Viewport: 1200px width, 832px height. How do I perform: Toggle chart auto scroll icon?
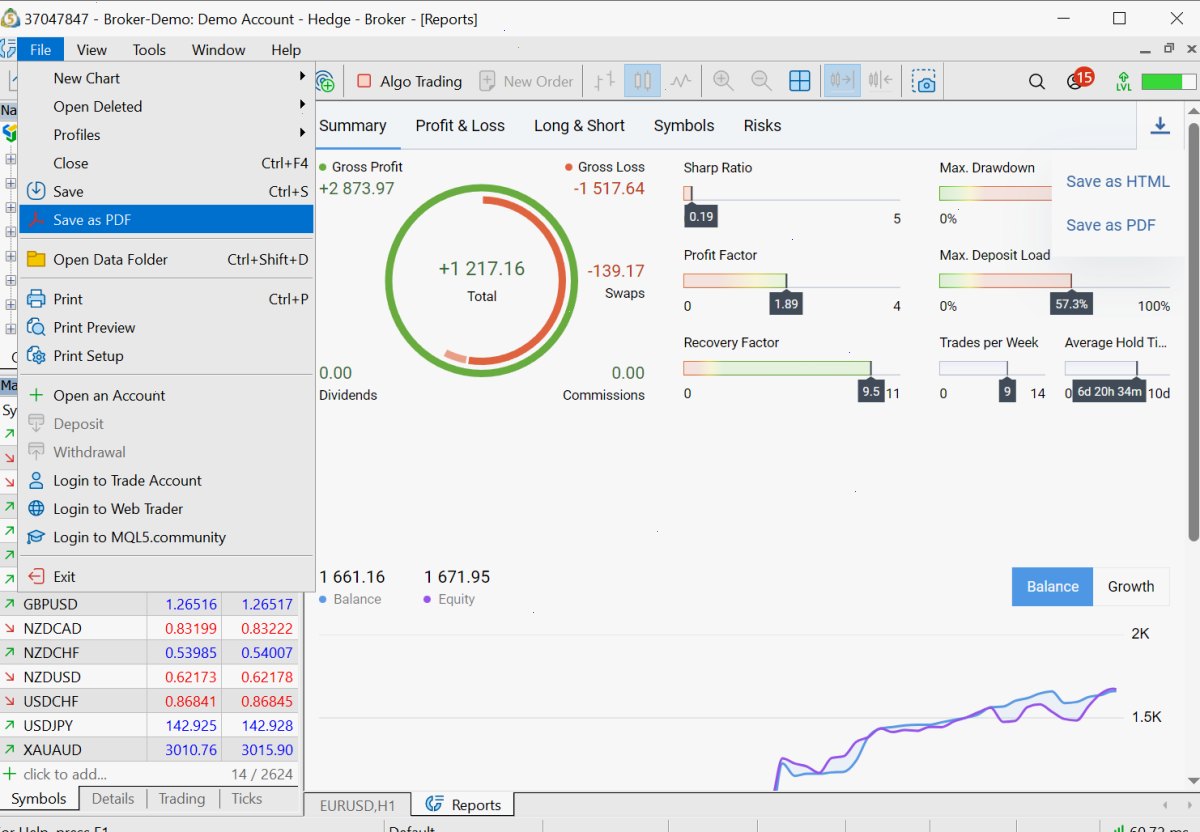tap(842, 81)
